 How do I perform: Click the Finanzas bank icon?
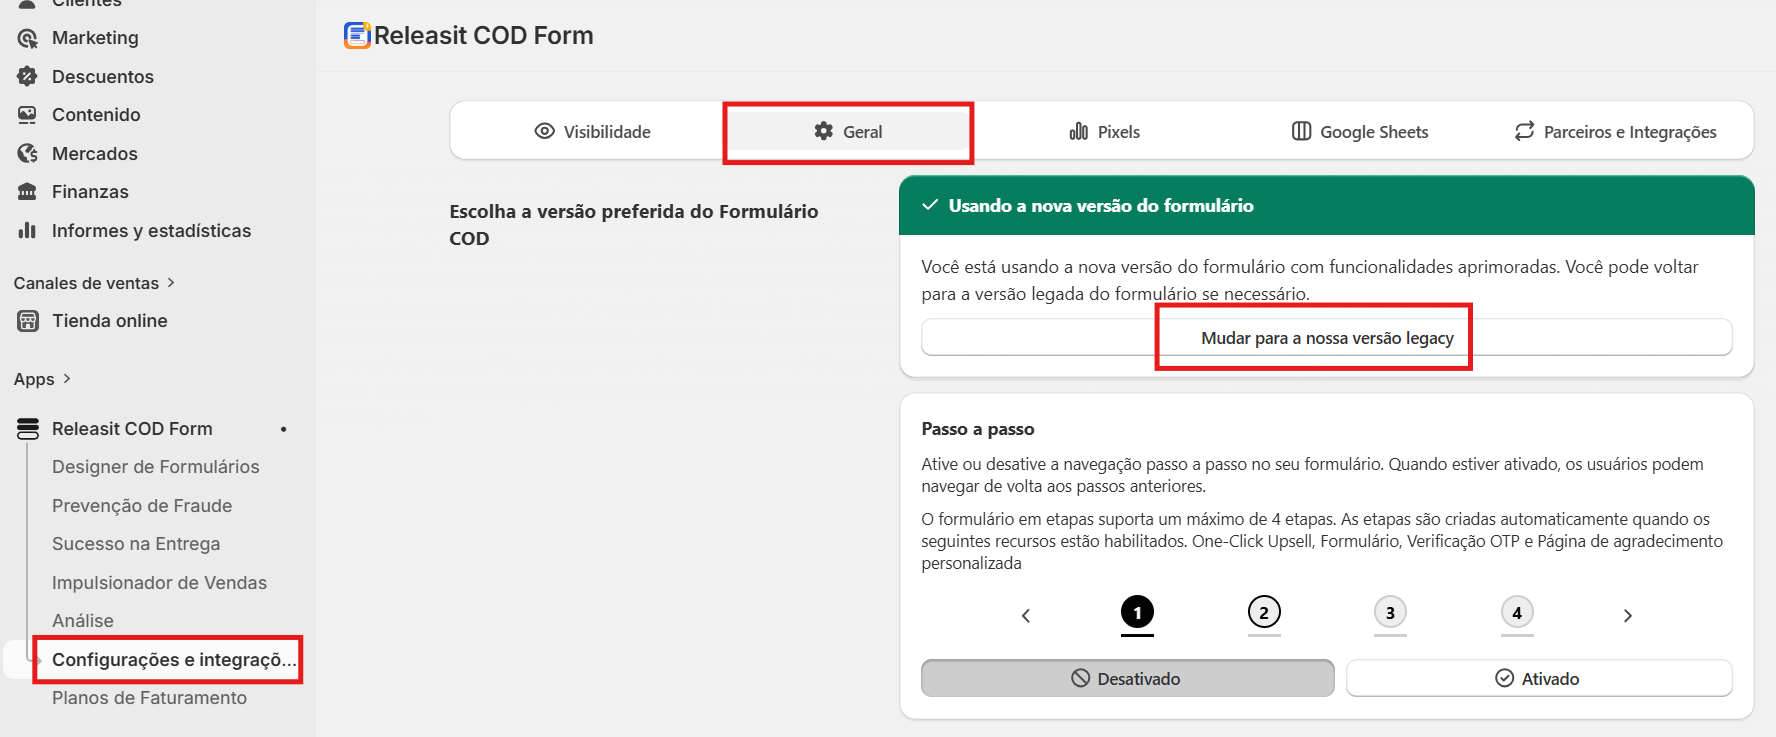[x=27, y=192]
